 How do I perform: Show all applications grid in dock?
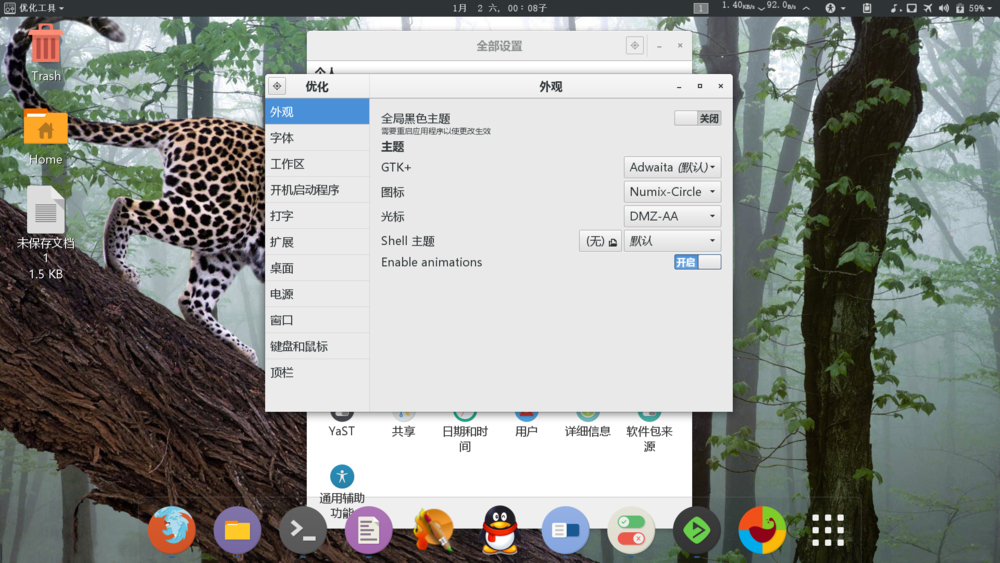(828, 530)
